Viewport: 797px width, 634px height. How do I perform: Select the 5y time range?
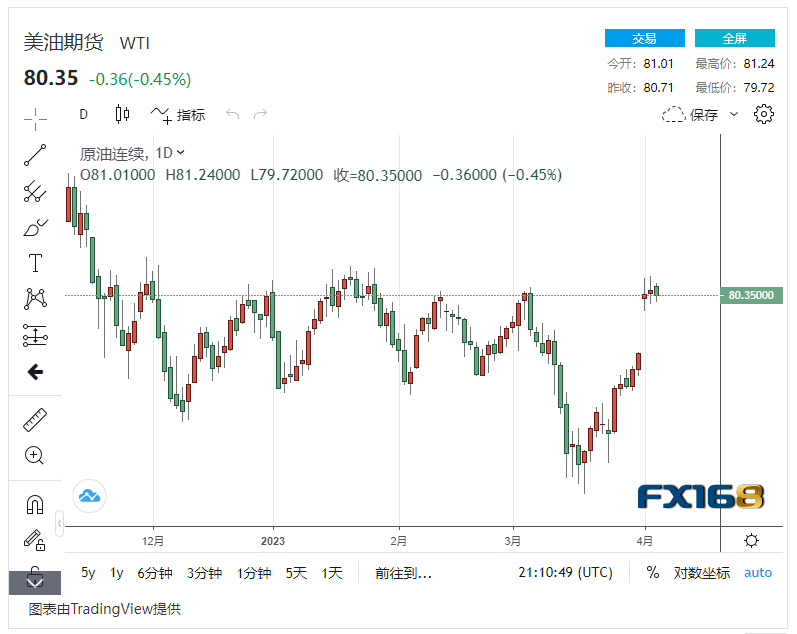pyautogui.click(x=88, y=573)
